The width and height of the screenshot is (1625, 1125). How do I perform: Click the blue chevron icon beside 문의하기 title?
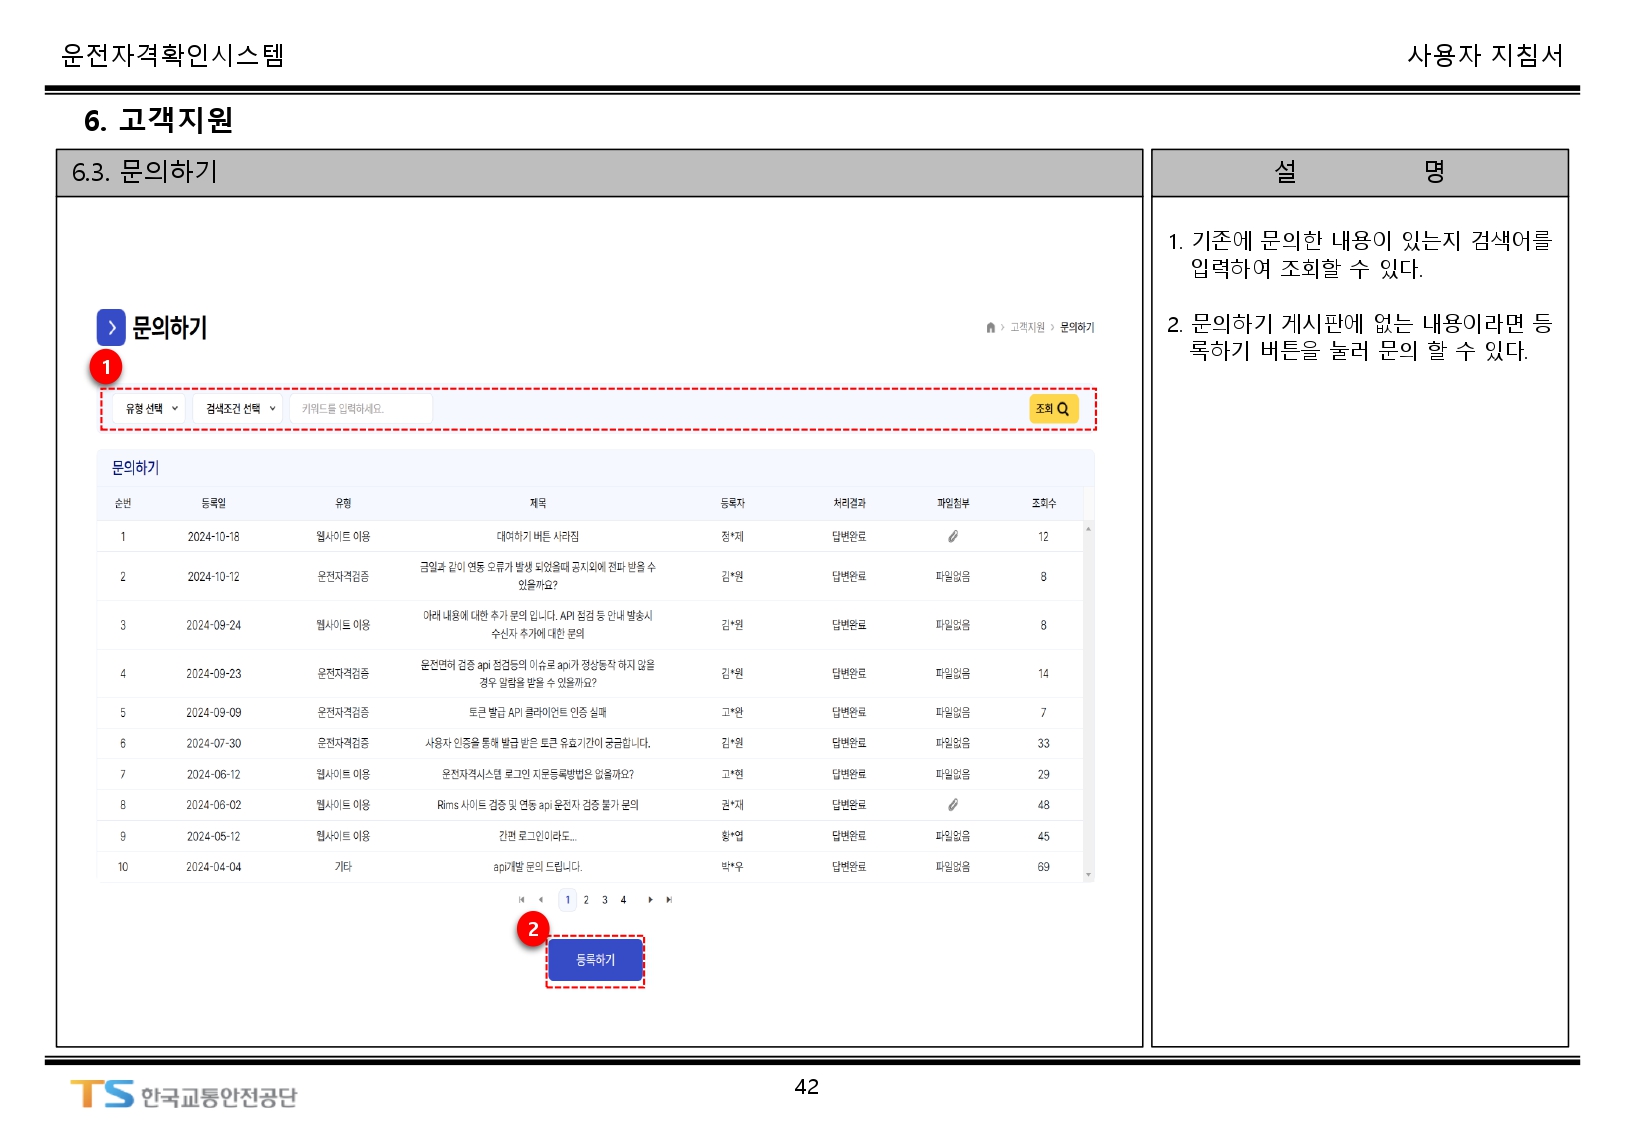pos(111,327)
